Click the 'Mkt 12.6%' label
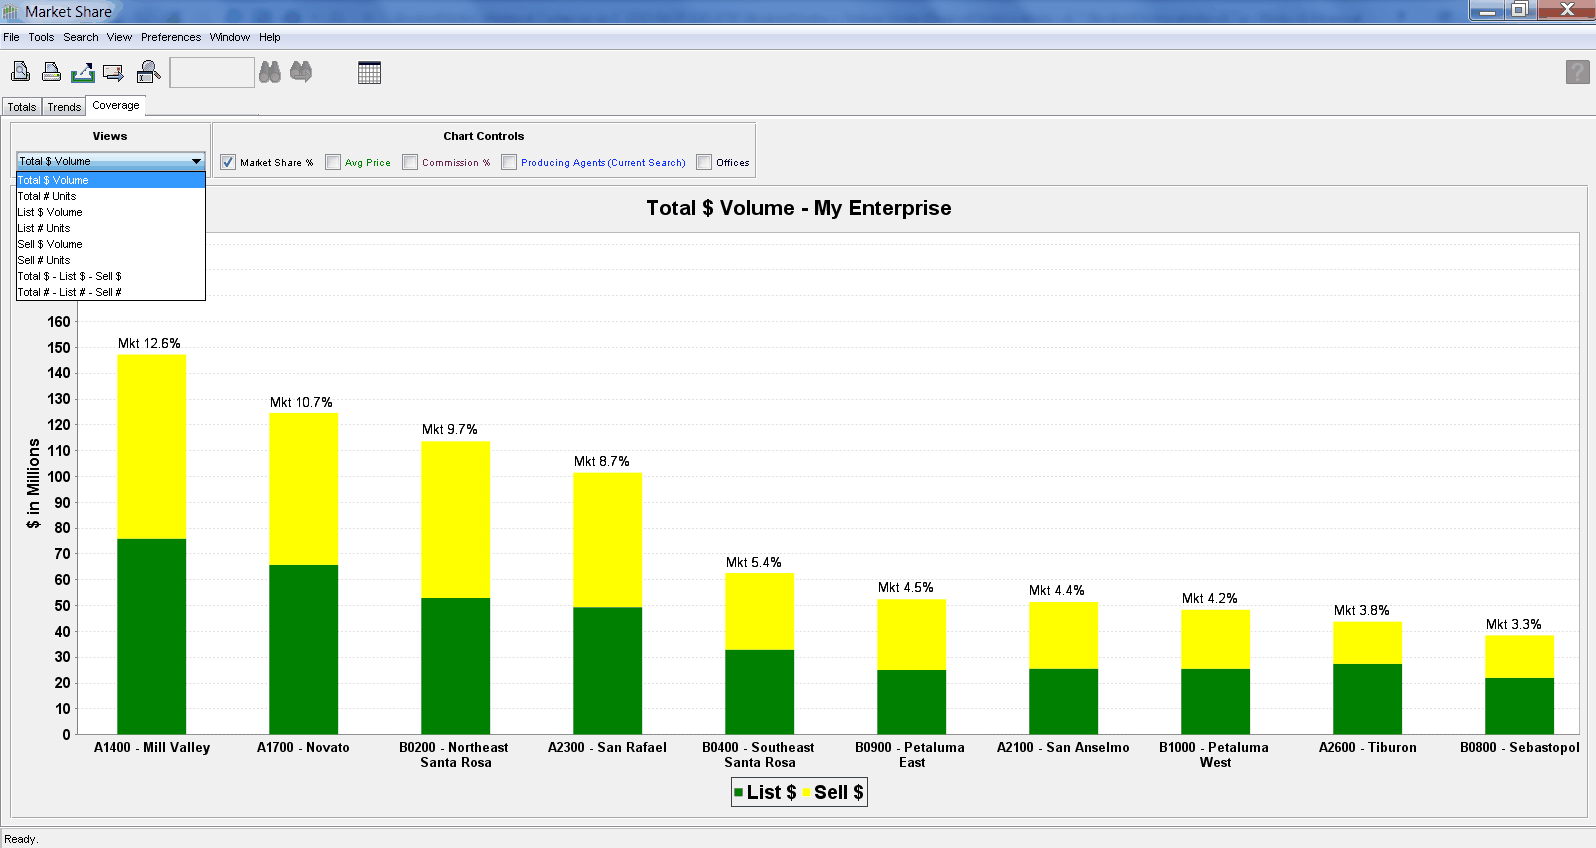This screenshot has height=848, width=1596. click(x=149, y=343)
